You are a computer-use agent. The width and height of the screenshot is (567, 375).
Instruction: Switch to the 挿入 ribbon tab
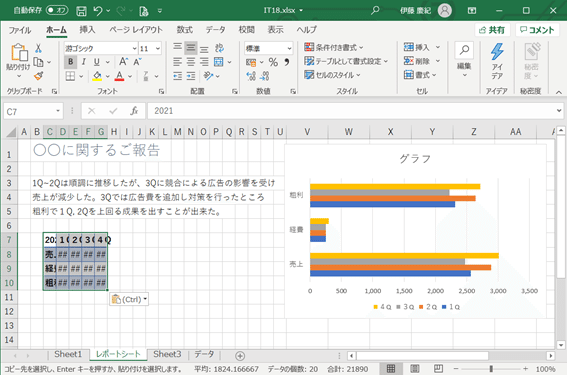88,30
